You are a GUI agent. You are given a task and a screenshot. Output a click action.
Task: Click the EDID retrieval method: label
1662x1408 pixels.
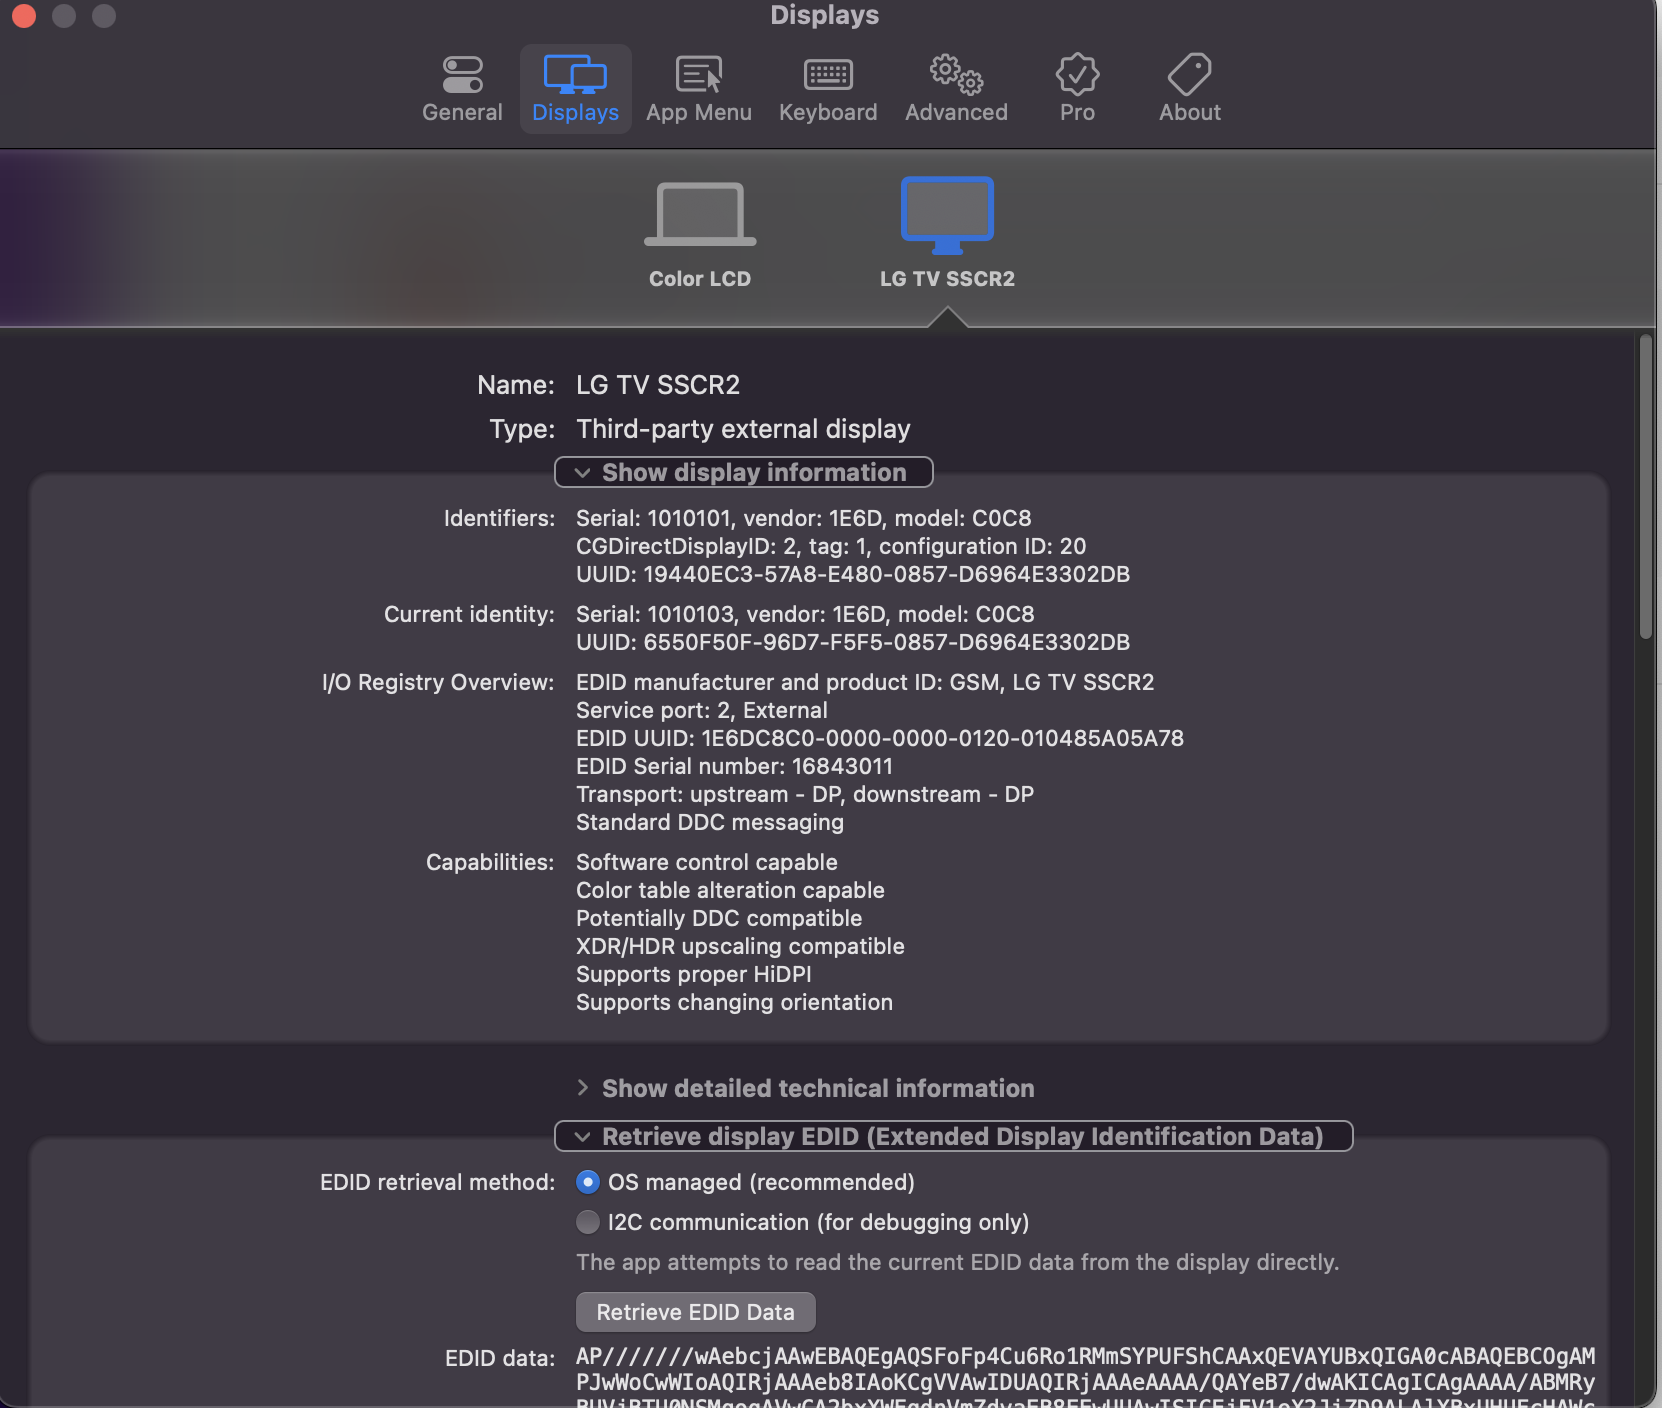[437, 1182]
